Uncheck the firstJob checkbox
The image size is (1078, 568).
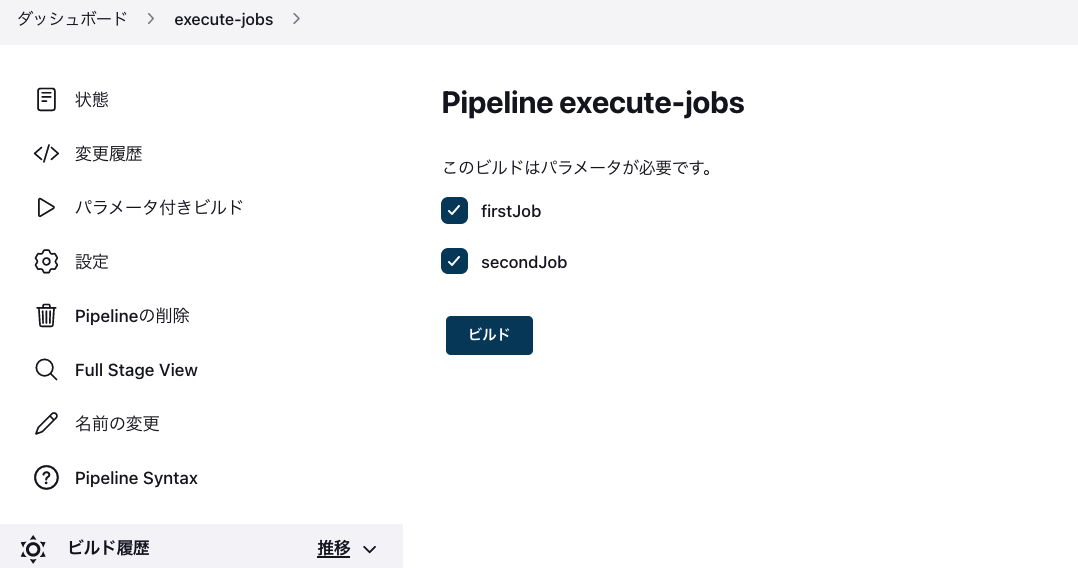(454, 210)
